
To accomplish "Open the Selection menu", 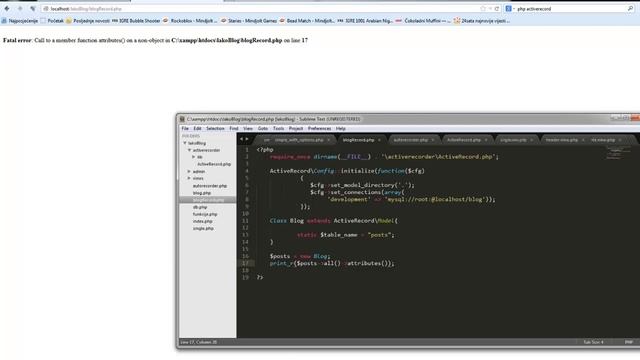I will (215, 129).
